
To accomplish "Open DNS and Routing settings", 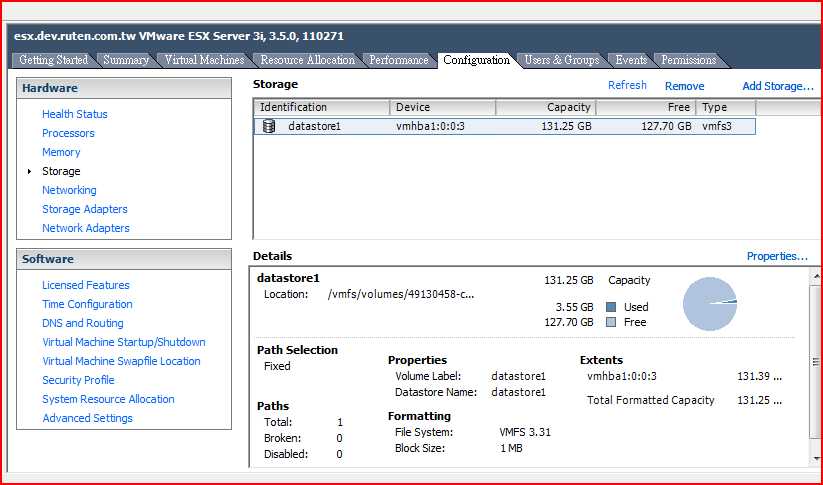I will click(x=83, y=323).
